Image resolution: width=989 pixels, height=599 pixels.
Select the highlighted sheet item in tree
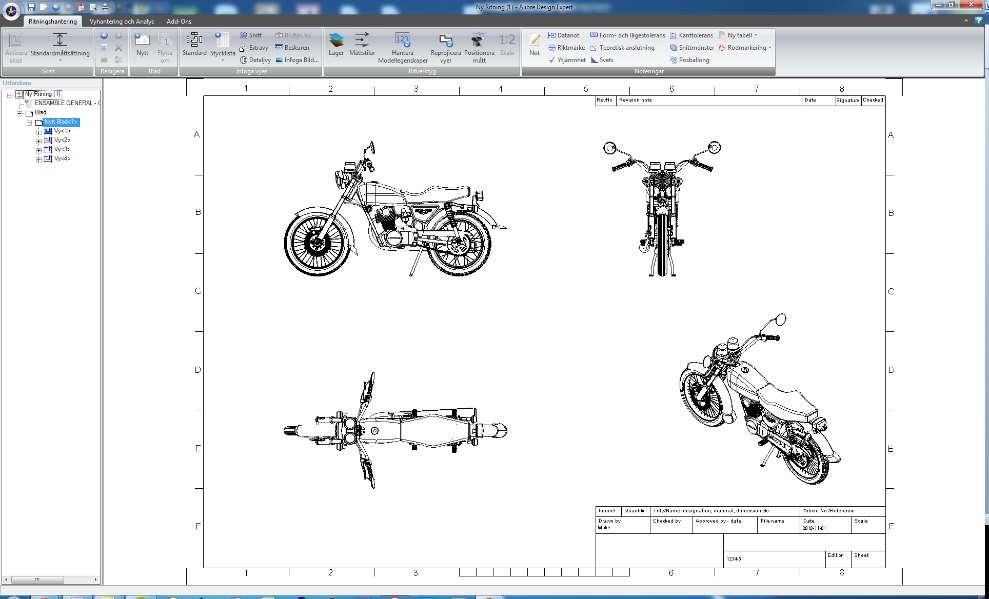(61, 122)
